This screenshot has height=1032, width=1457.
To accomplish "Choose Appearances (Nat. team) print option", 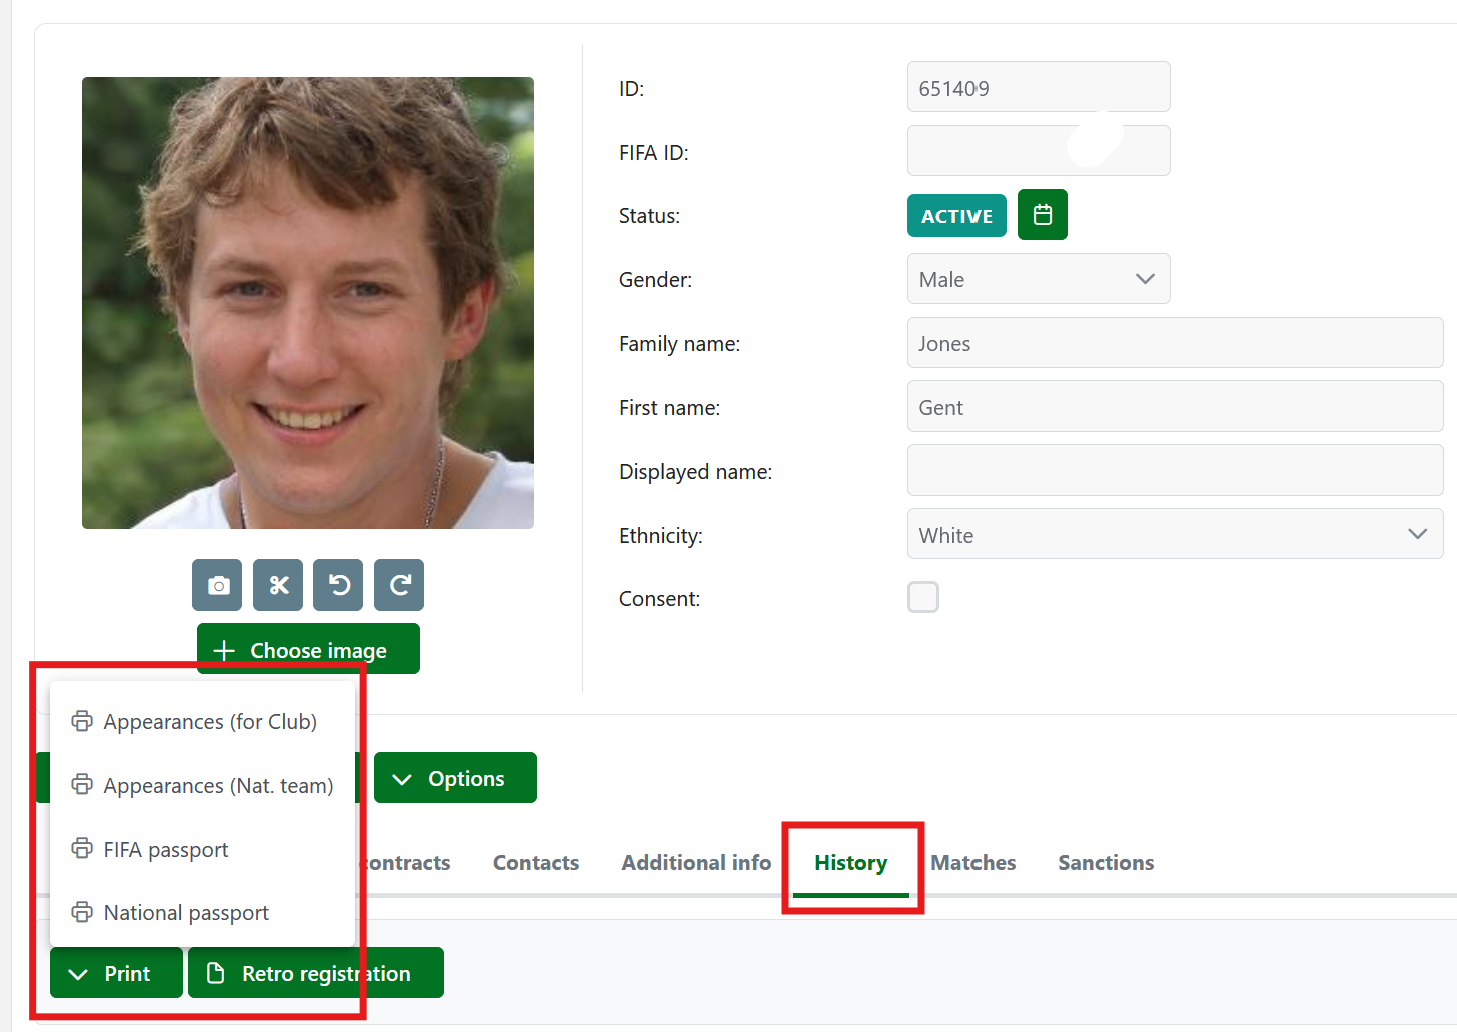I will pyautogui.click(x=202, y=786).
